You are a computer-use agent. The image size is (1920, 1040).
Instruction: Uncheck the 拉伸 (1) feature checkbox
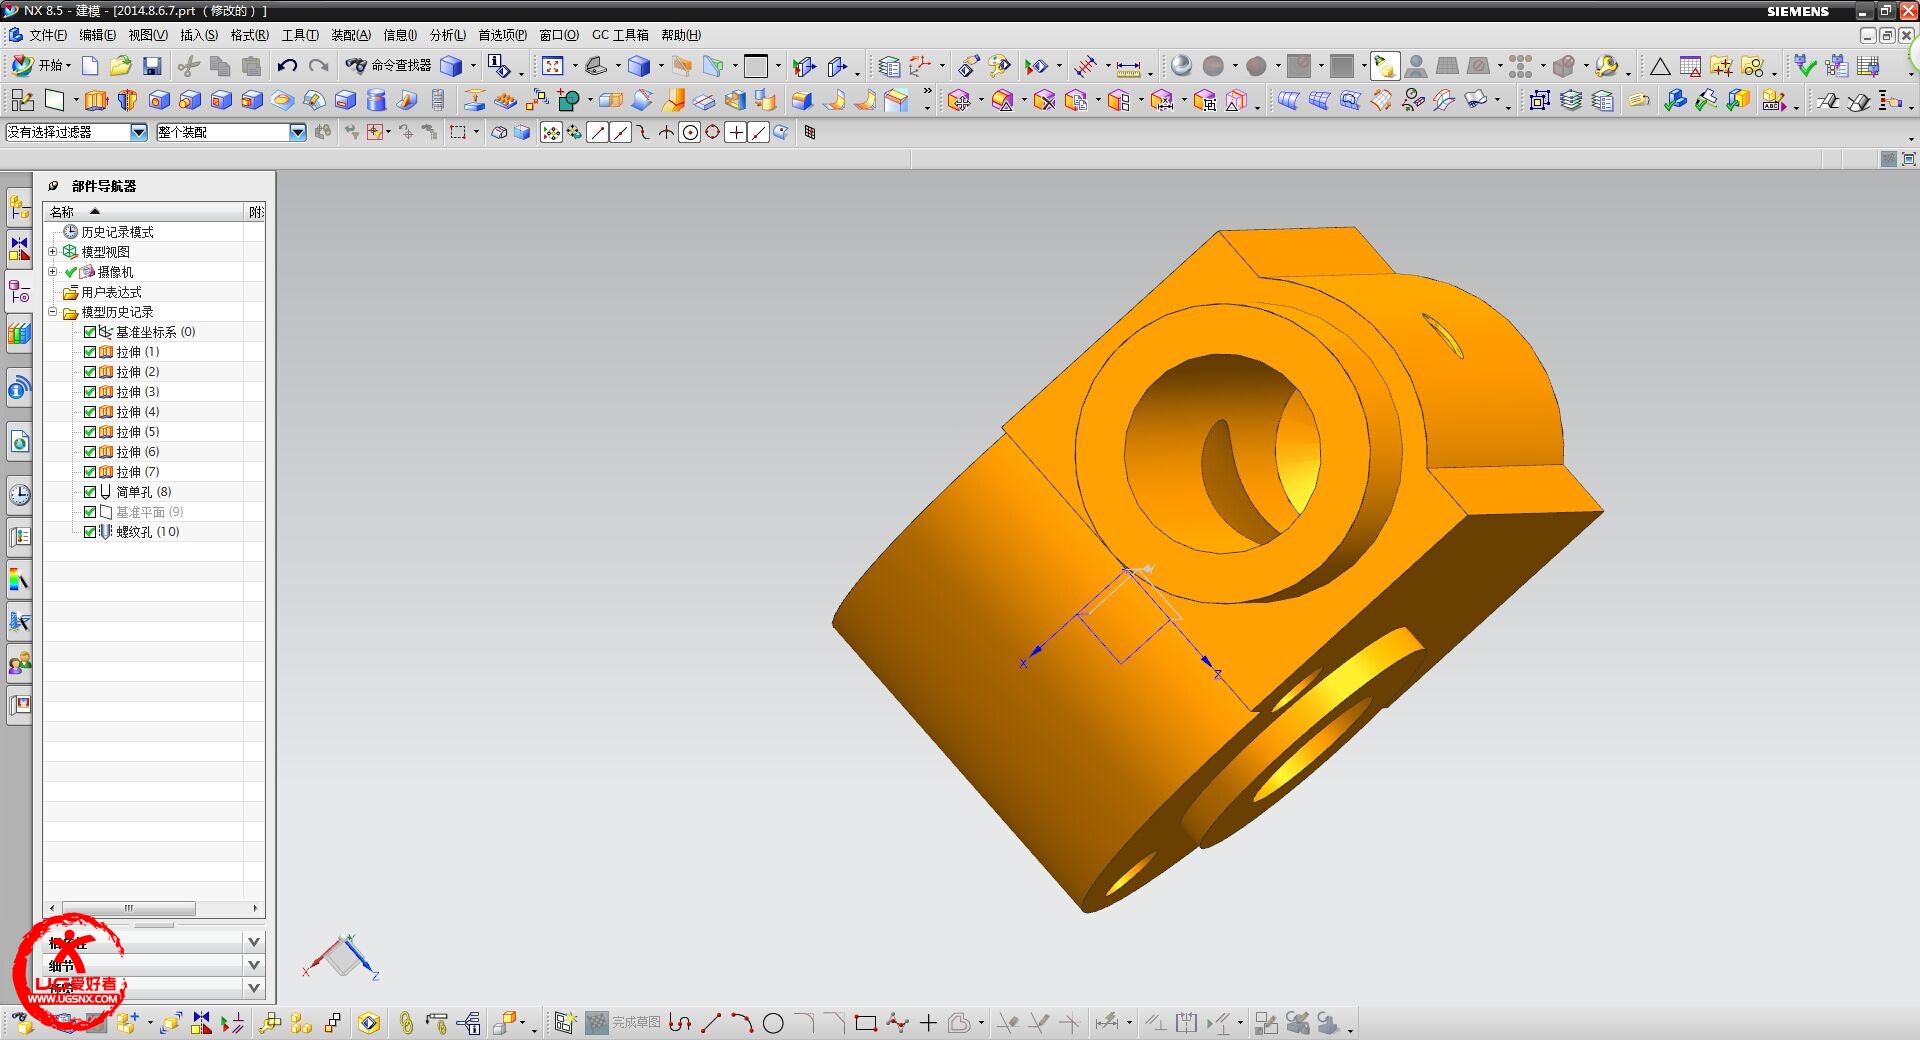click(x=90, y=352)
